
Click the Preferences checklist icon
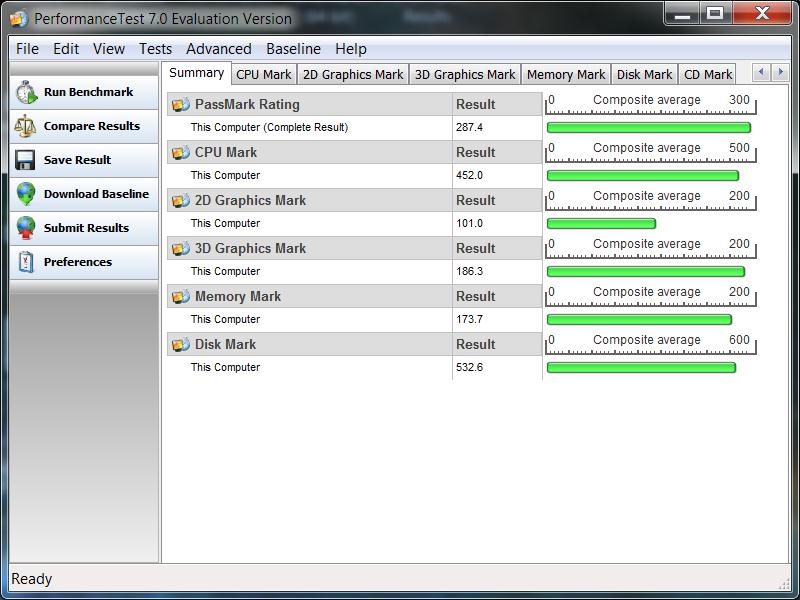coord(26,262)
